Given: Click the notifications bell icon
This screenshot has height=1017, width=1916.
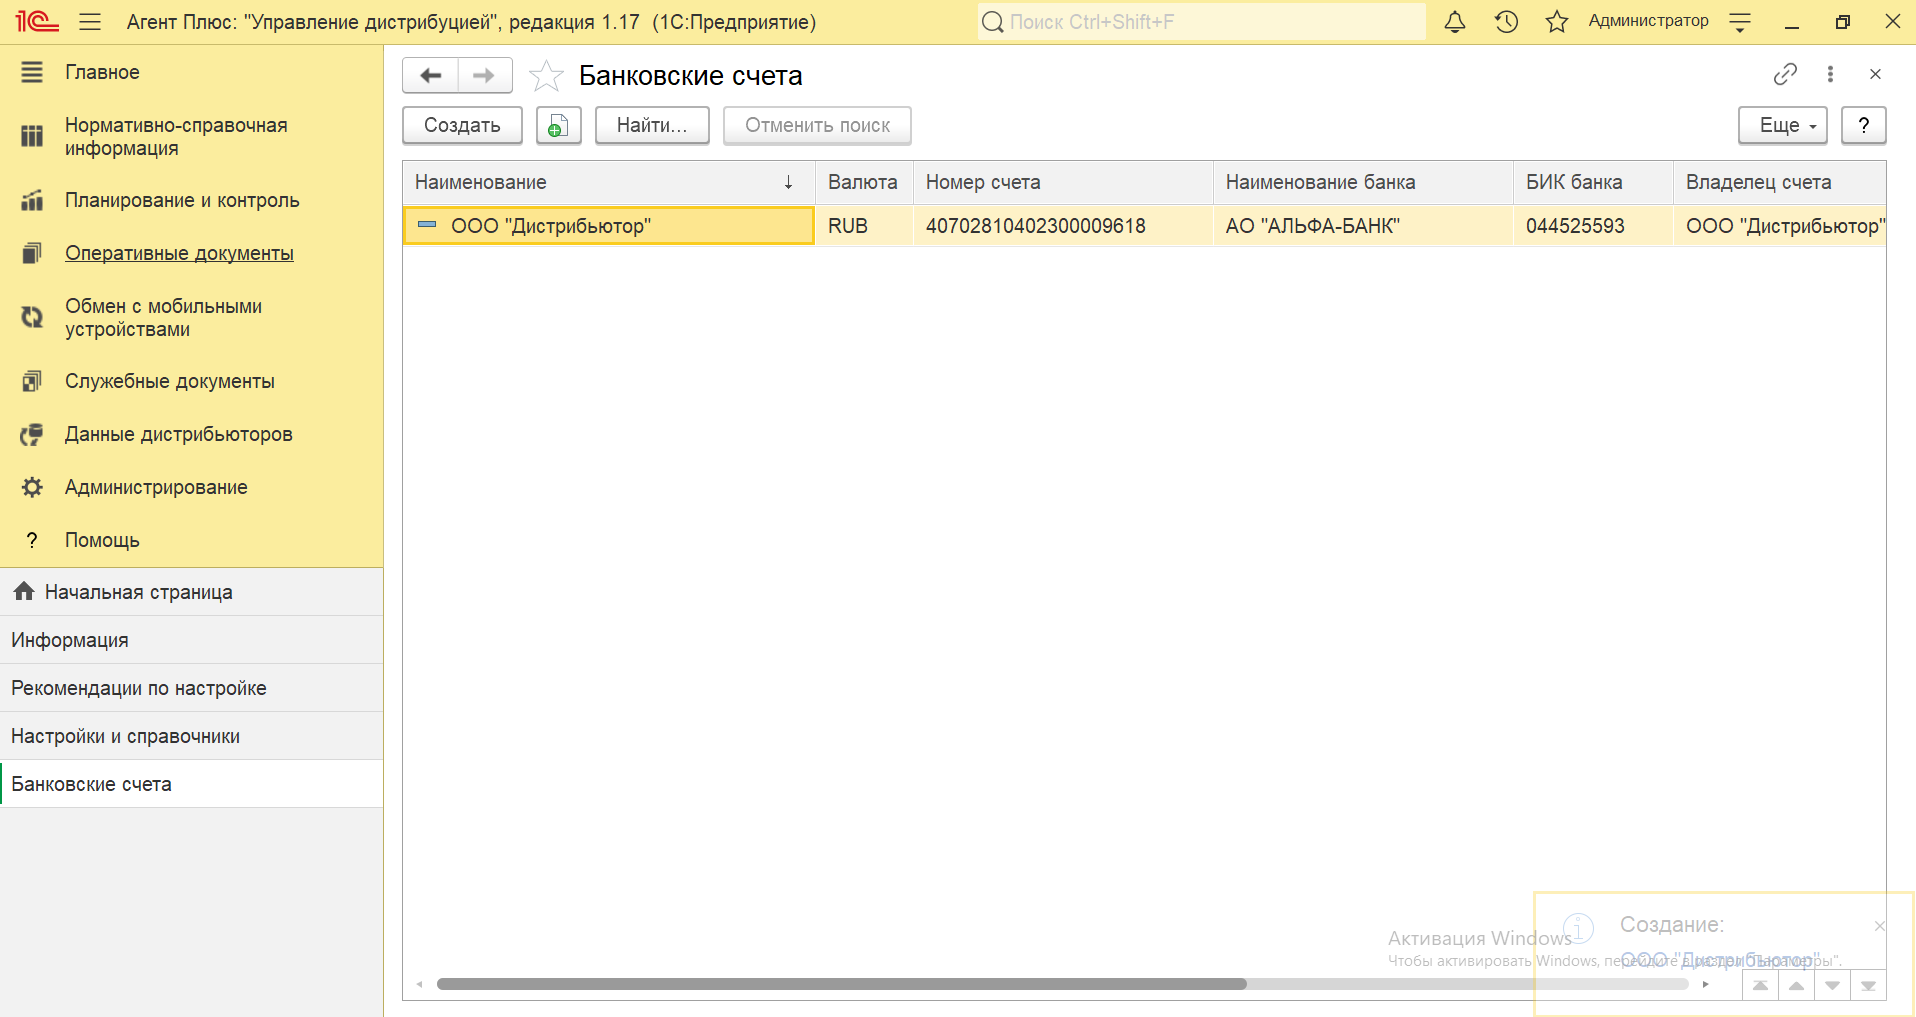Looking at the screenshot, I should click(x=1455, y=22).
